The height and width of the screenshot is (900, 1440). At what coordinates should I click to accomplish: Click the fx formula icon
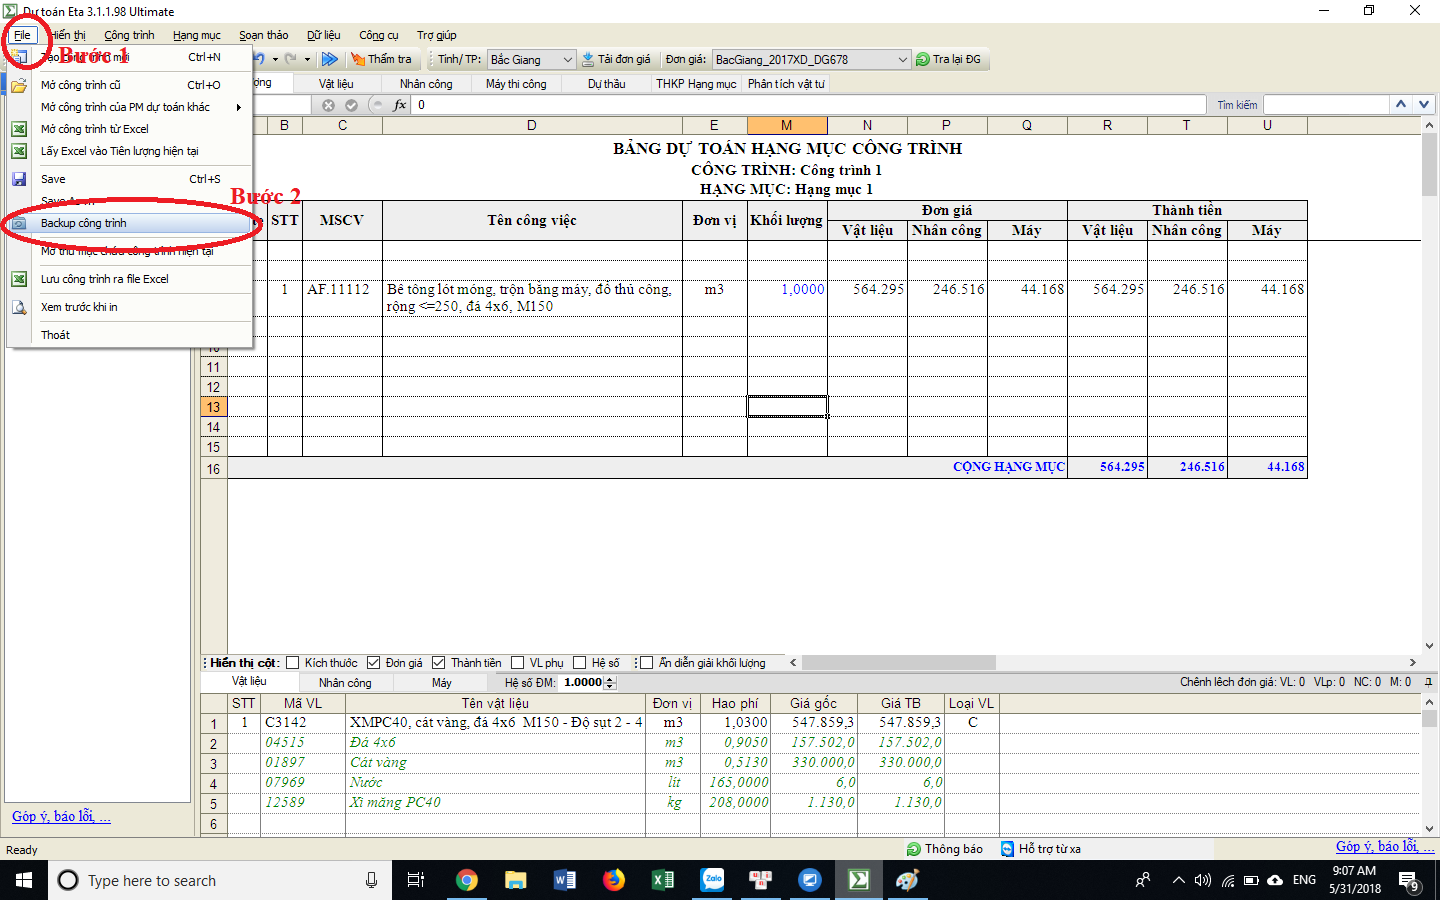click(x=400, y=105)
